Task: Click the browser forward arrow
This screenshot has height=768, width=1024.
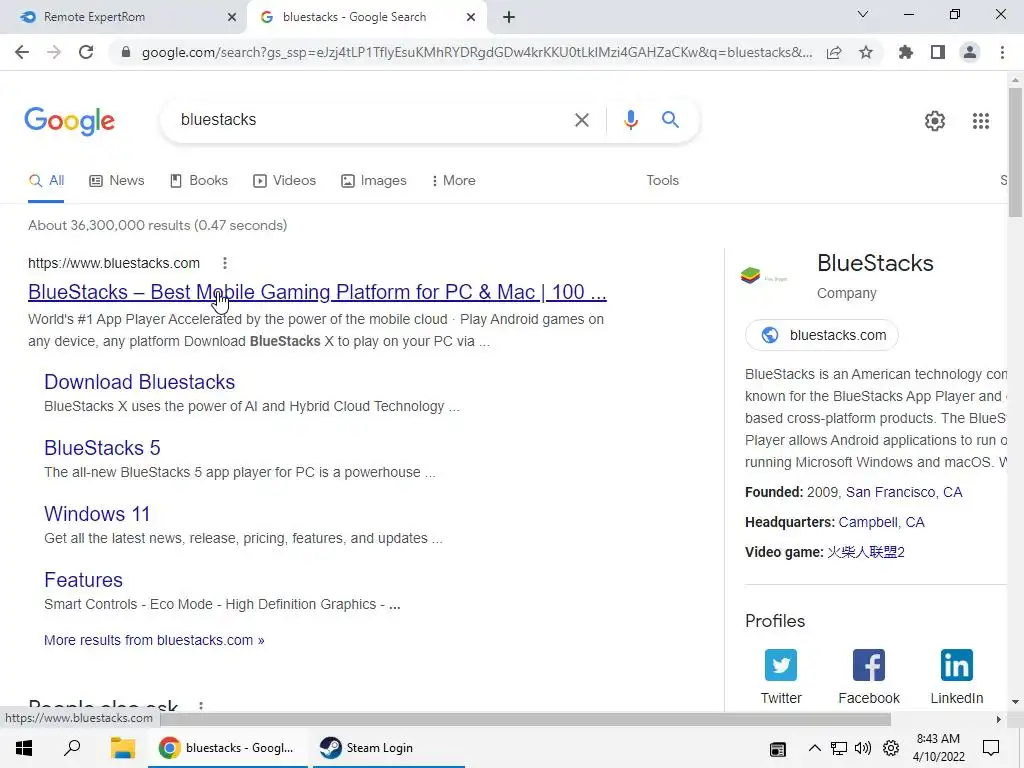Action: [x=54, y=52]
